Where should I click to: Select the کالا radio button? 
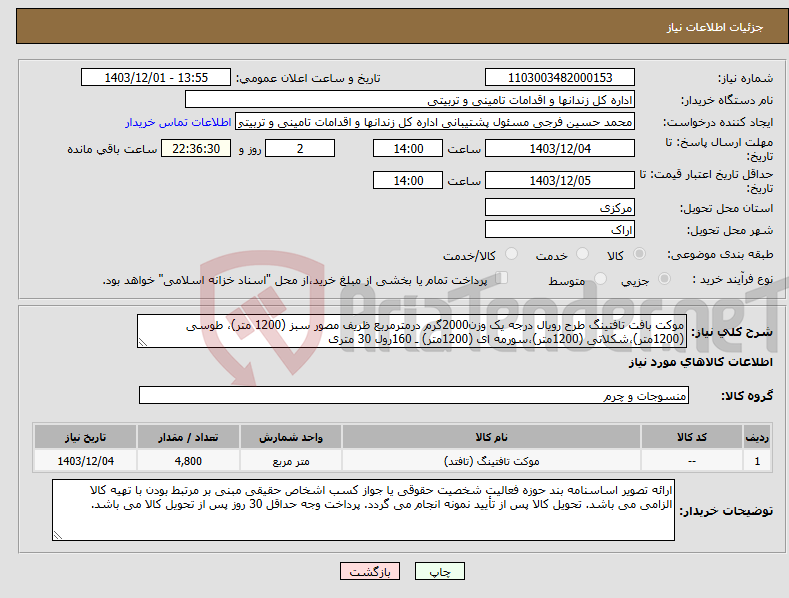pyautogui.click(x=639, y=254)
